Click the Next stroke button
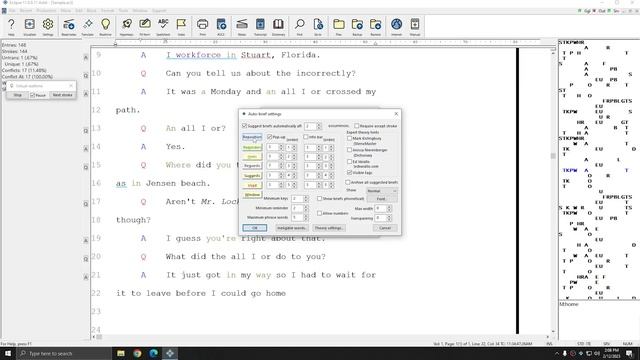 click(x=62, y=95)
